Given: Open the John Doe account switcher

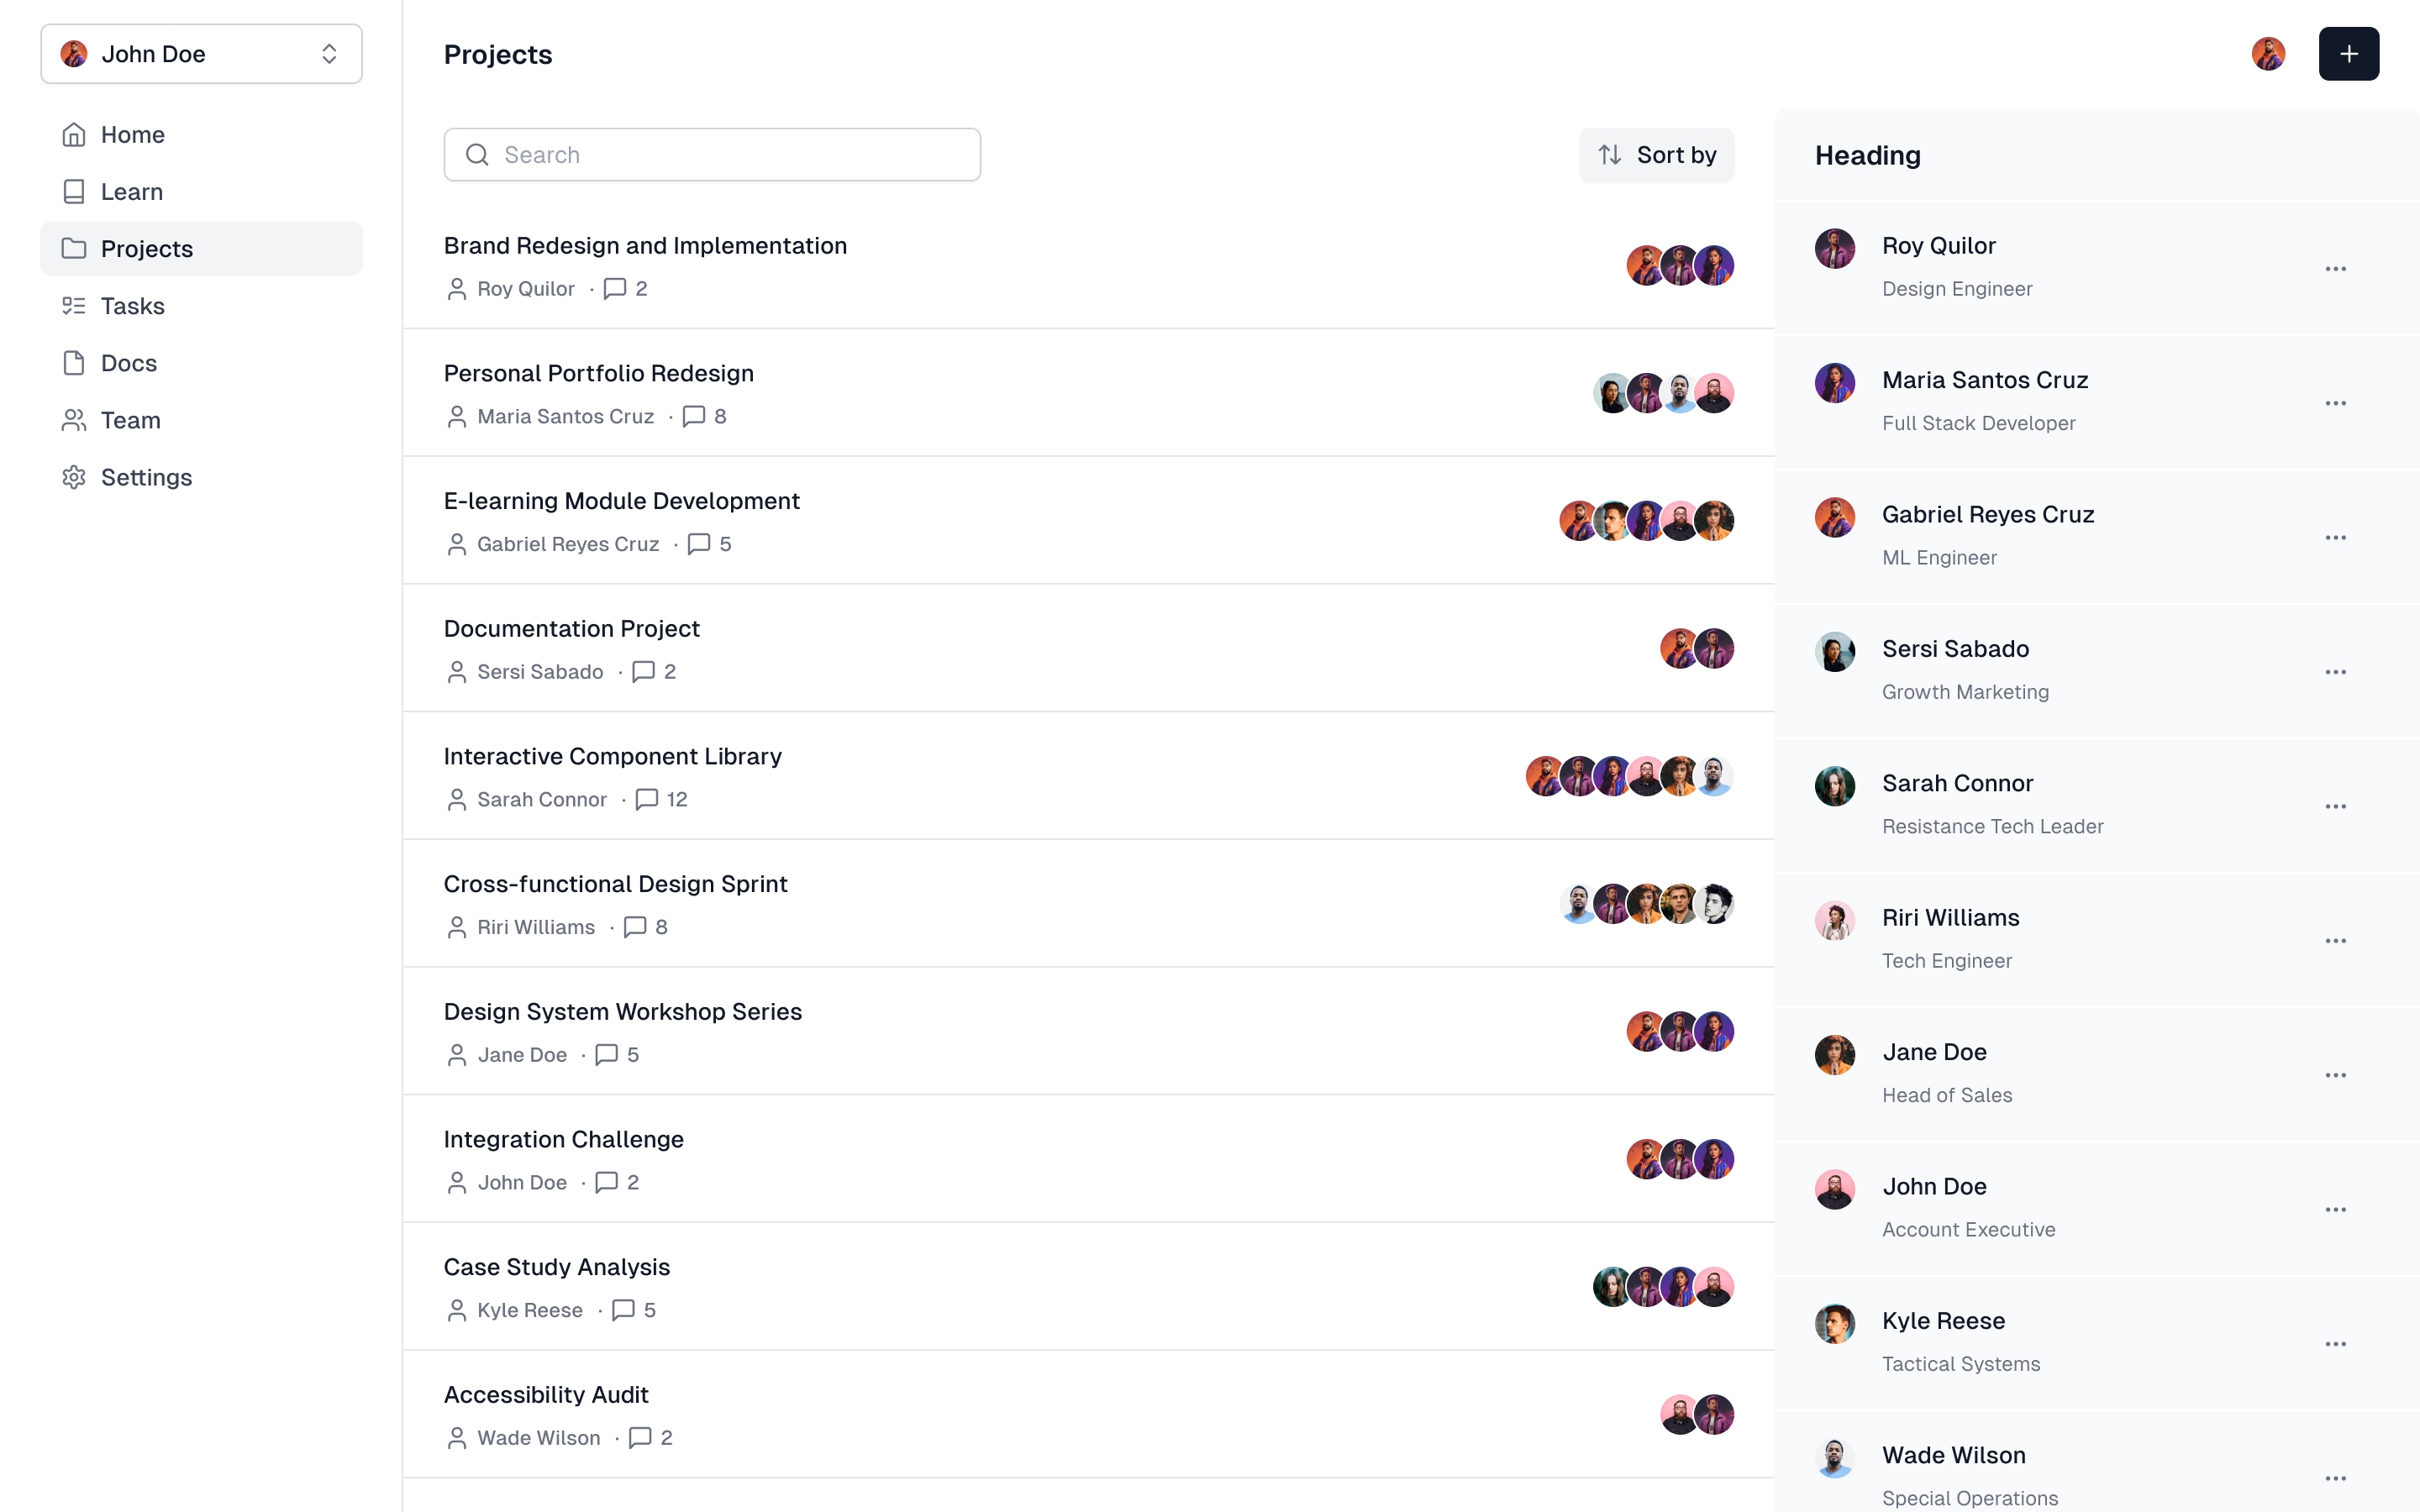Looking at the screenshot, I should coord(201,54).
